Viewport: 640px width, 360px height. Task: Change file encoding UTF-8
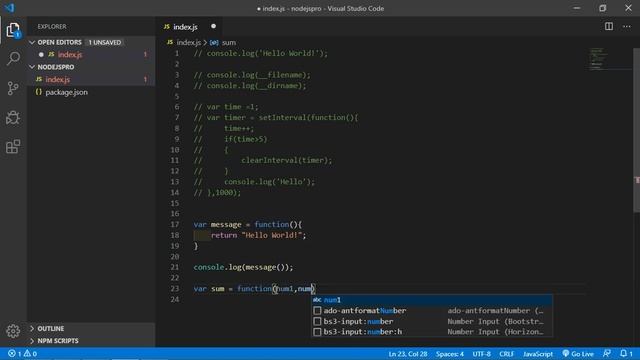(481, 353)
